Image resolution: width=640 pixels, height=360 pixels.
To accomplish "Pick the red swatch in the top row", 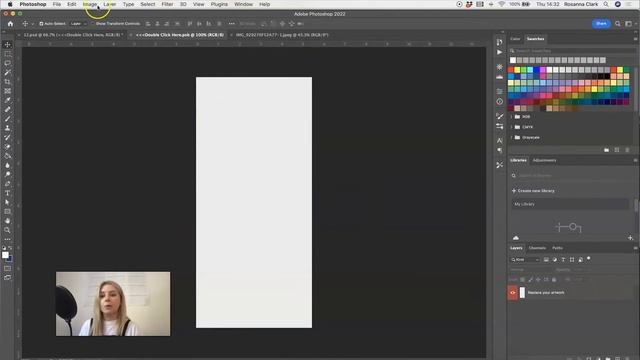I will coord(511,70).
